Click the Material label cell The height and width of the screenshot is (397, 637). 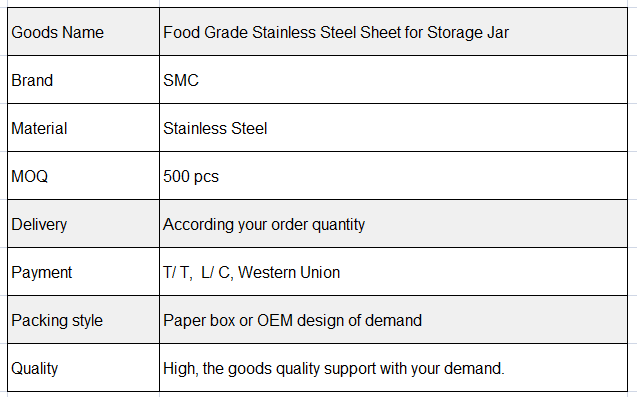point(83,128)
